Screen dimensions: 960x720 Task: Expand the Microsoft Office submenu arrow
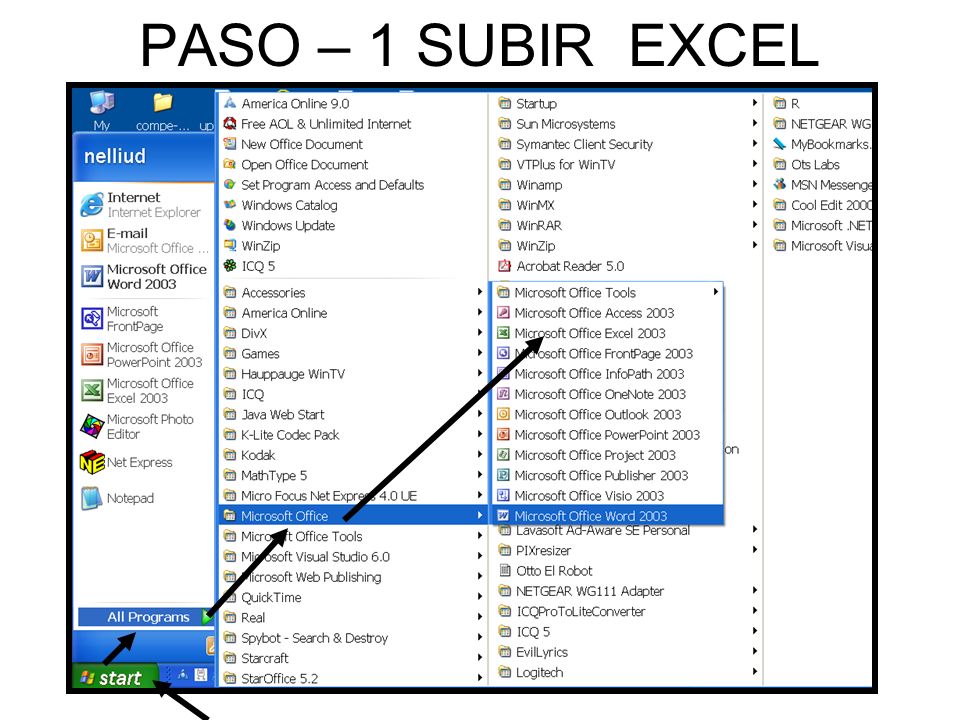click(480, 516)
